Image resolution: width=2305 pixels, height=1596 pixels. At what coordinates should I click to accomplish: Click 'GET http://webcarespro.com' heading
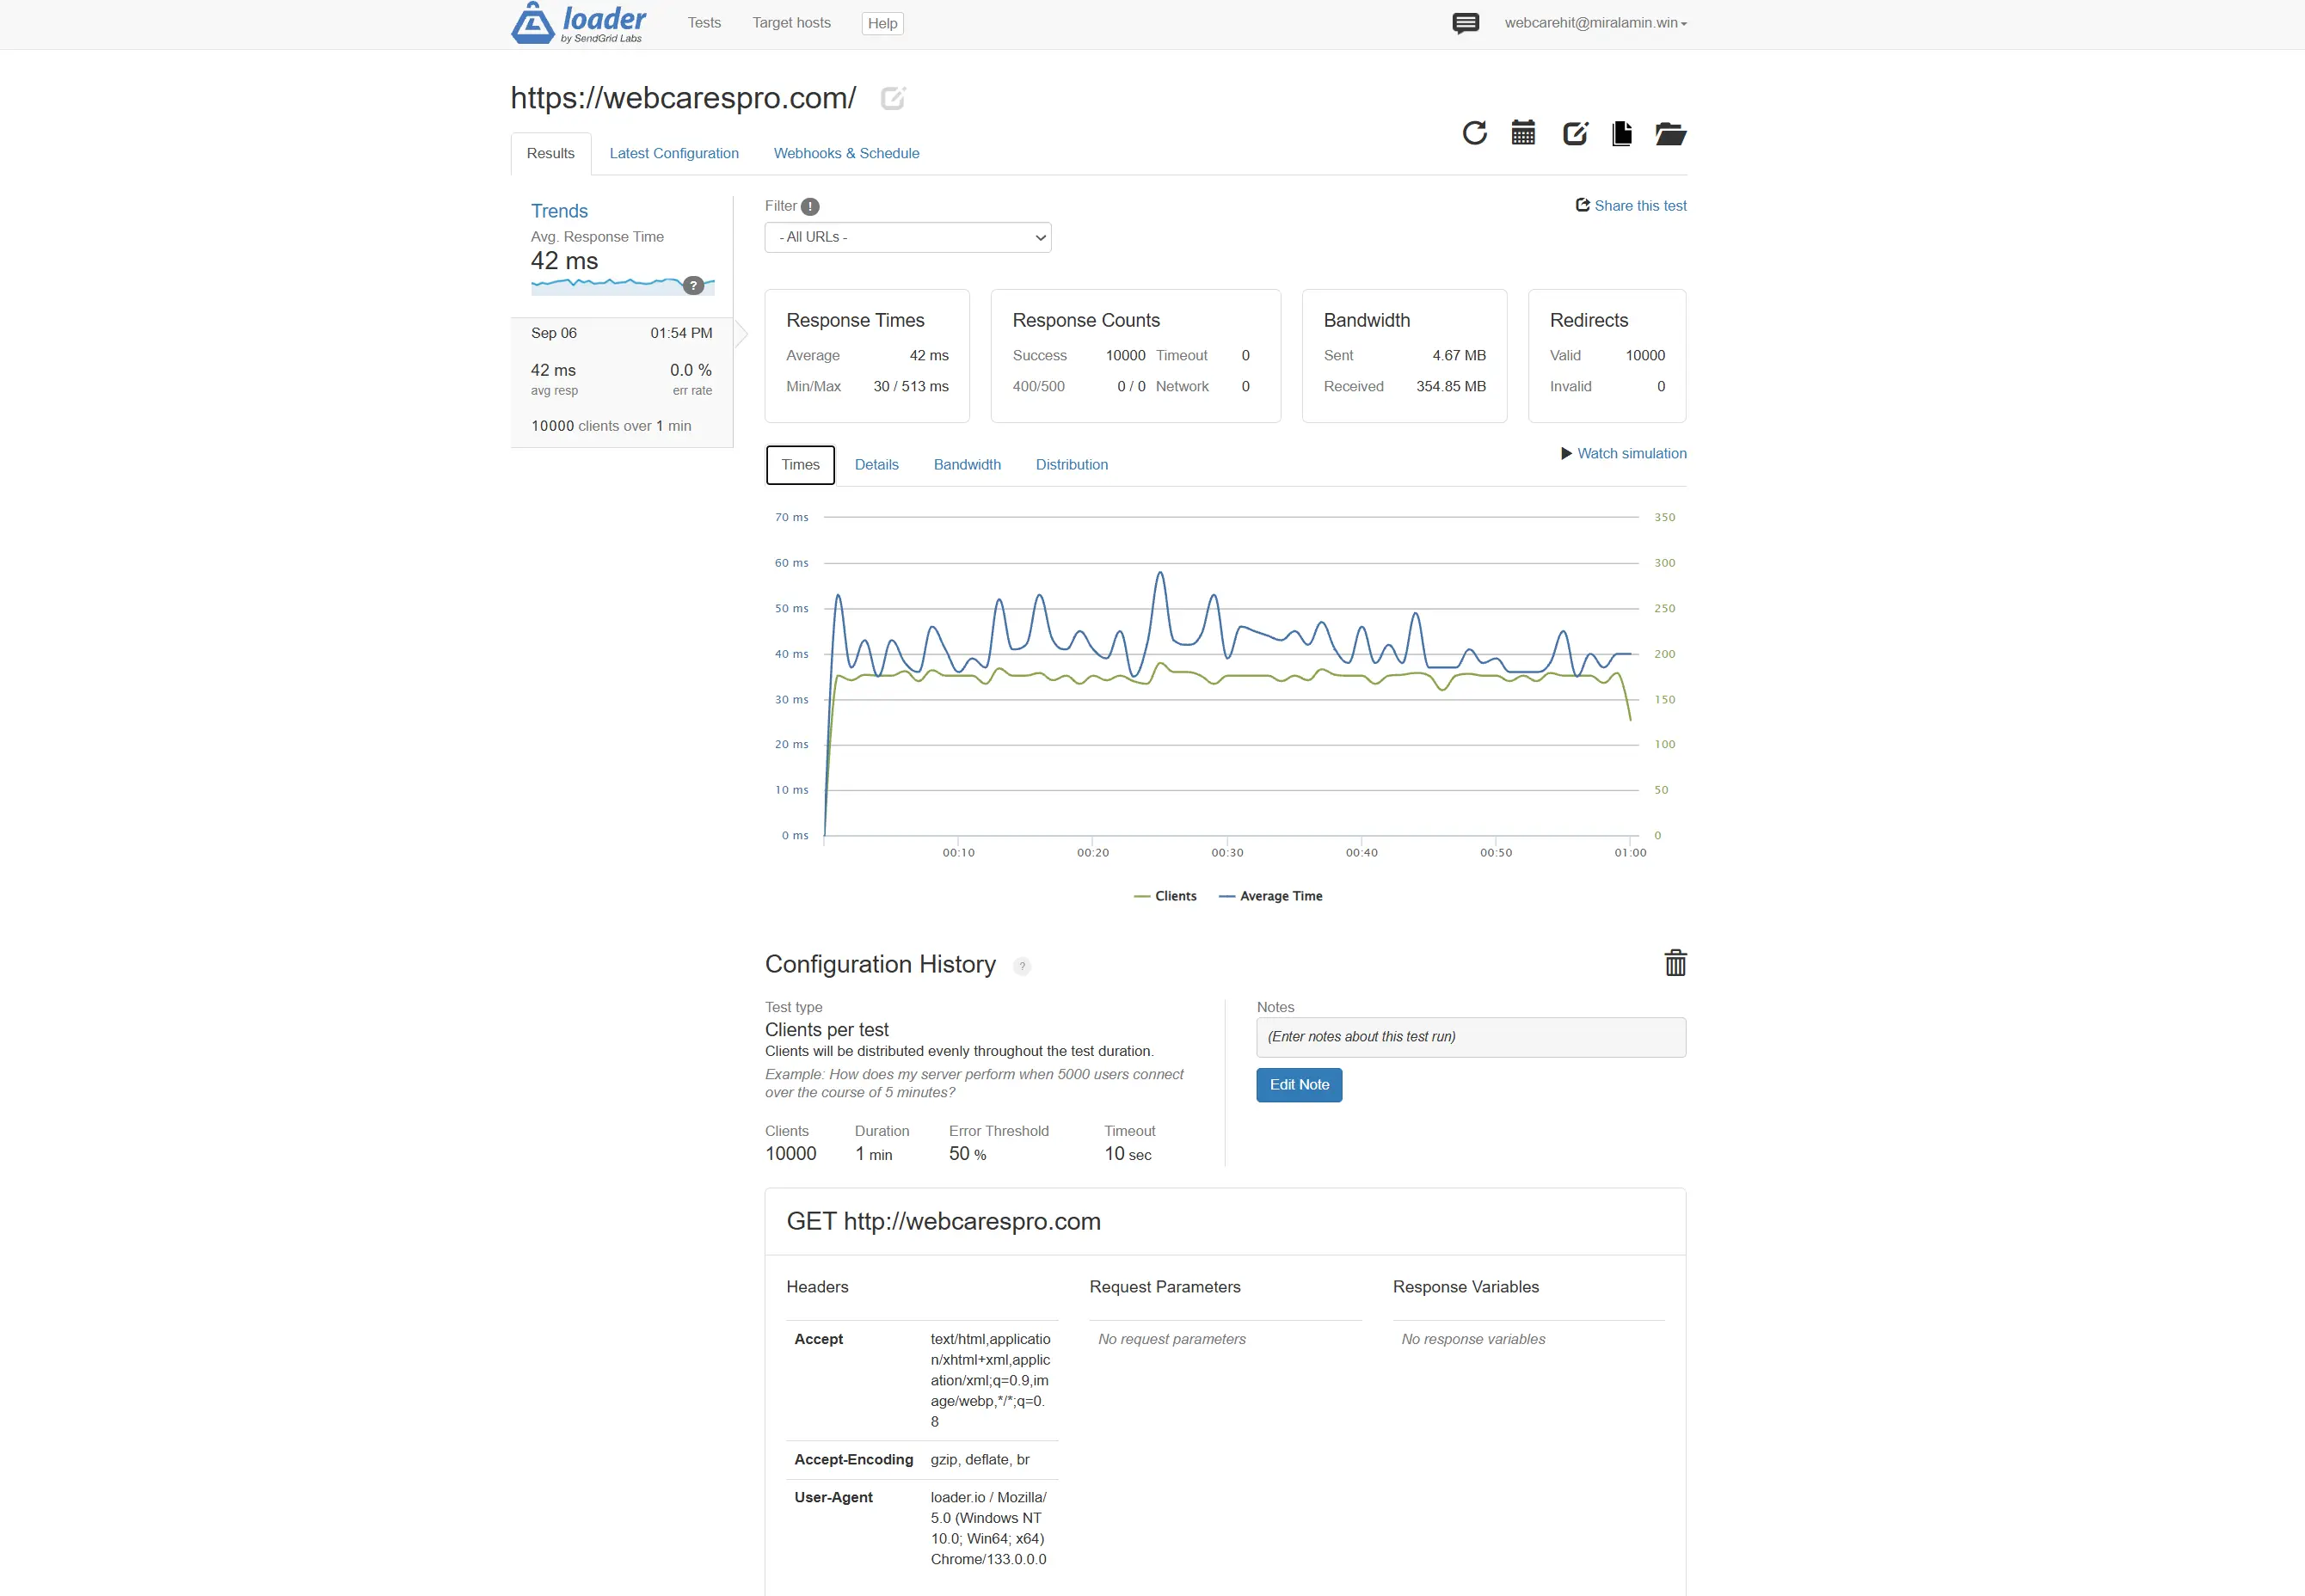pyautogui.click(x=943, y=1222)
